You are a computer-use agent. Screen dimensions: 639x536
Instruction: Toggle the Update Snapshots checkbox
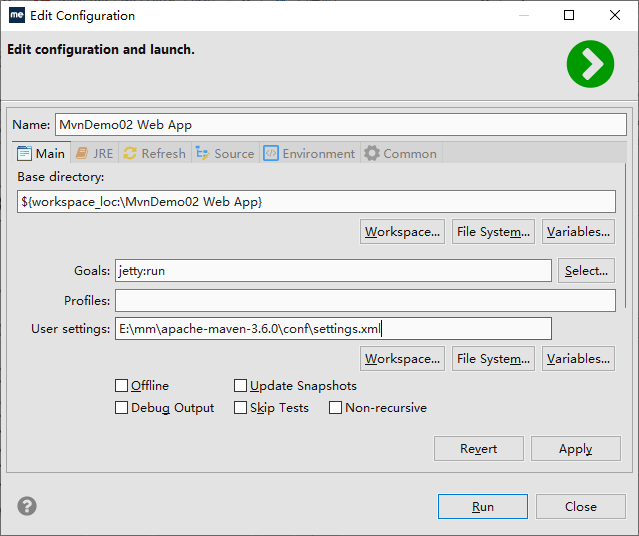[241, 386]
